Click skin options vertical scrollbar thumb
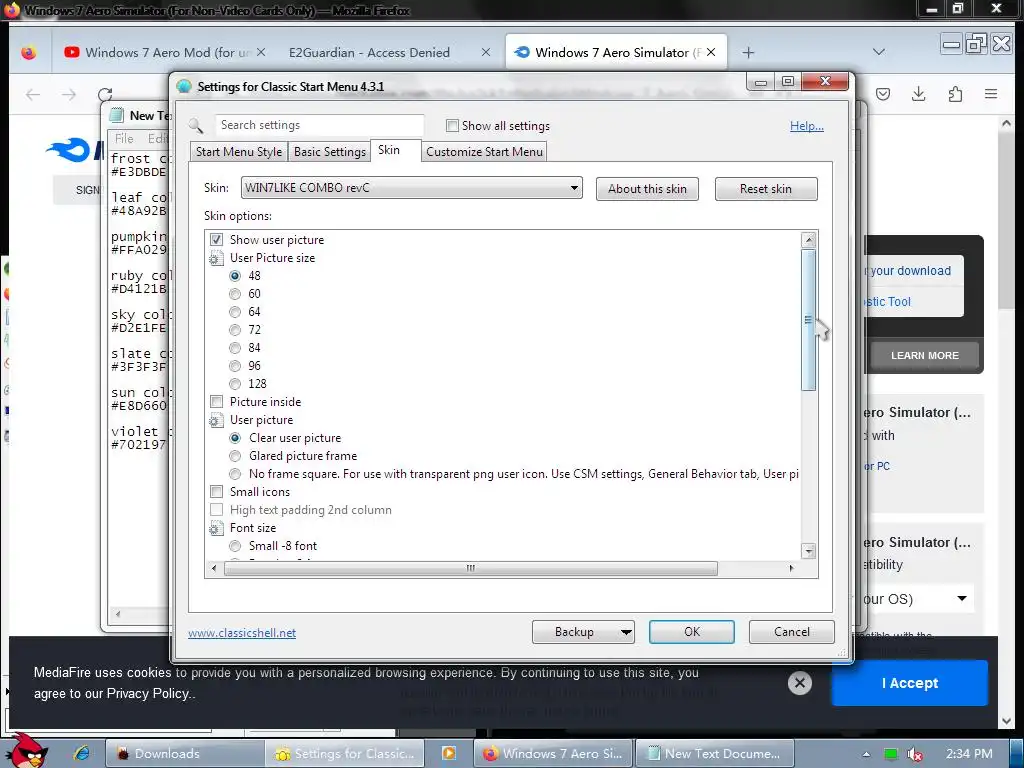Screen dimensions: 1024x768 (x=809, y=320)
